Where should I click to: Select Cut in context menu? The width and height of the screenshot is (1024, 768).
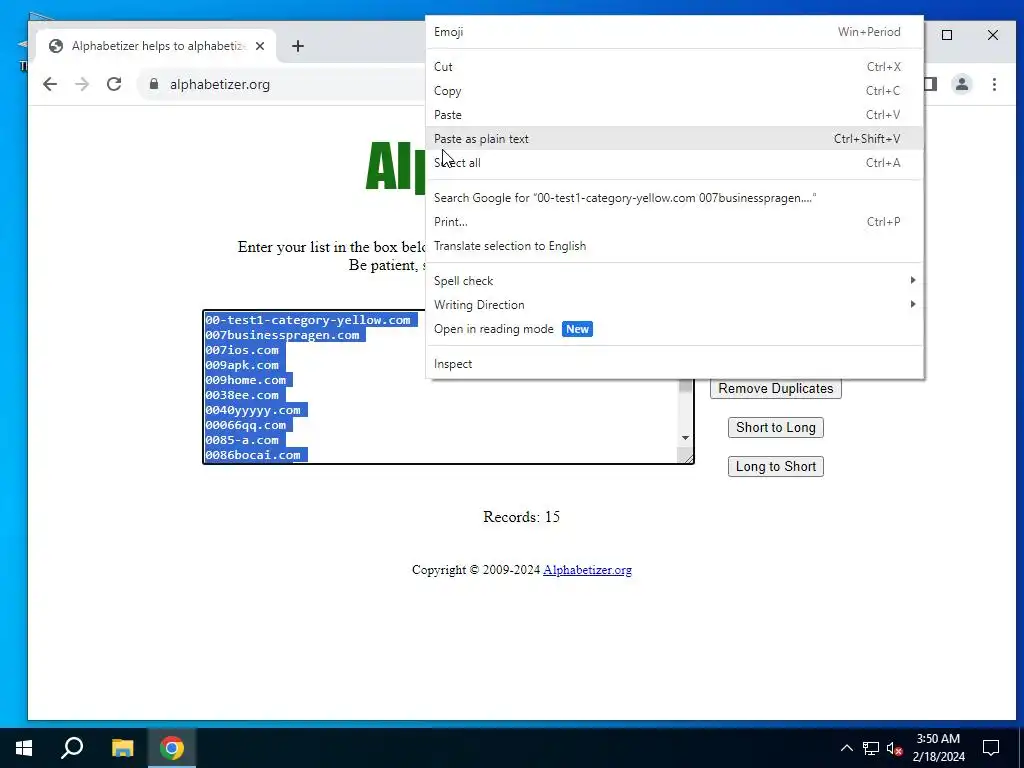674,67
